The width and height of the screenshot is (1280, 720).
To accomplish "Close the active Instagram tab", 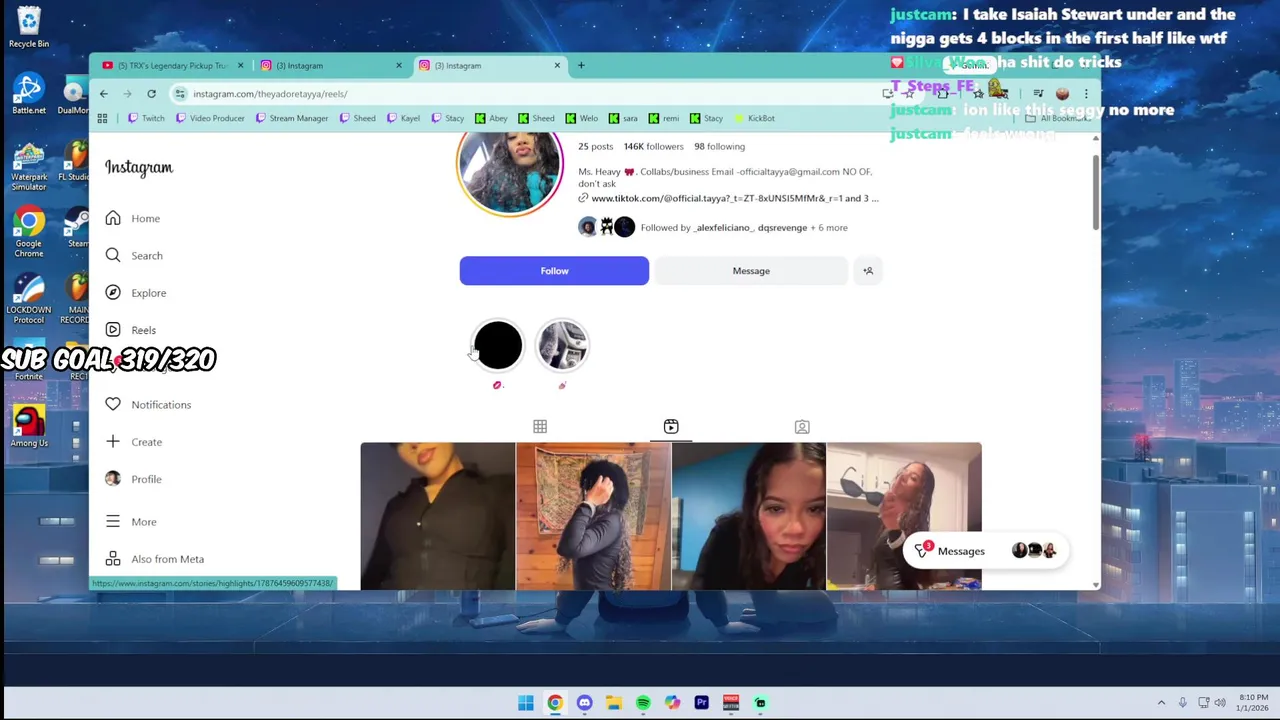I will (557, 66).
